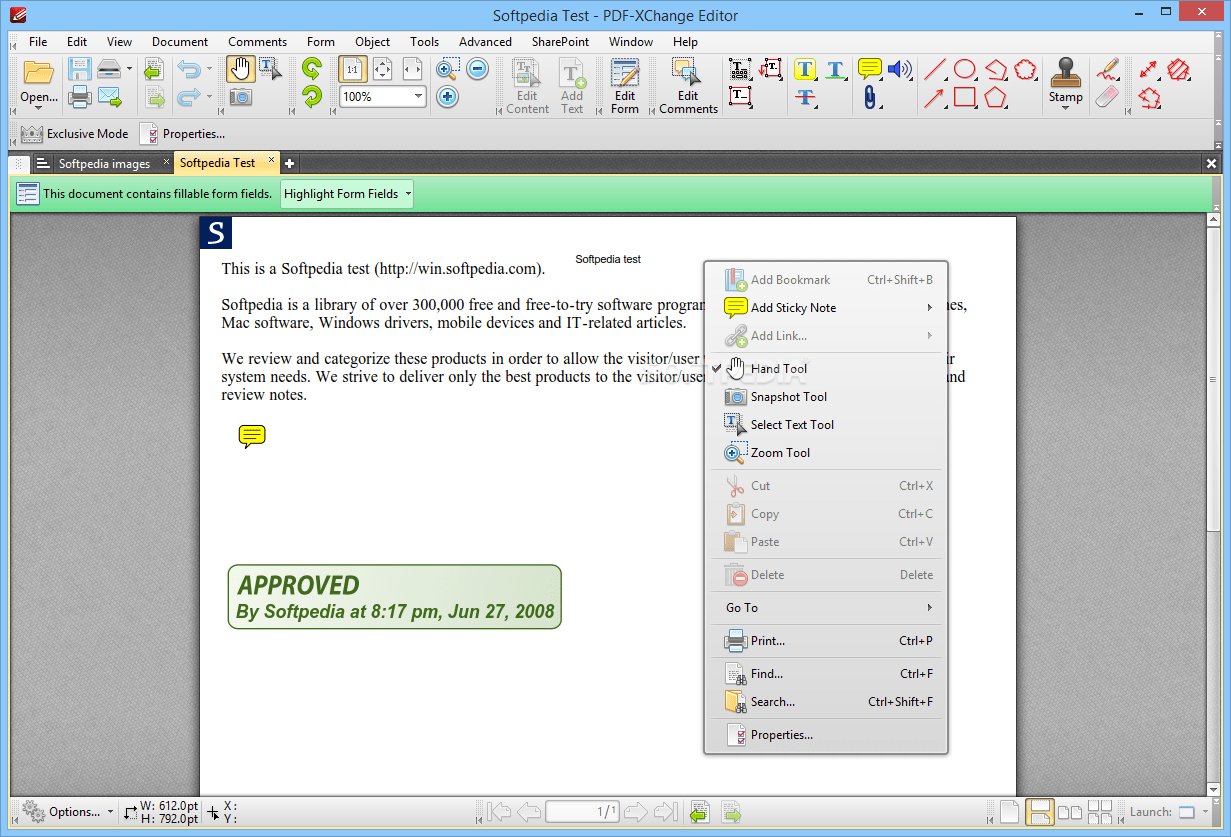Toggle Actual Size 1:1 view button
1231x837 pixels.
click(353, 69)
